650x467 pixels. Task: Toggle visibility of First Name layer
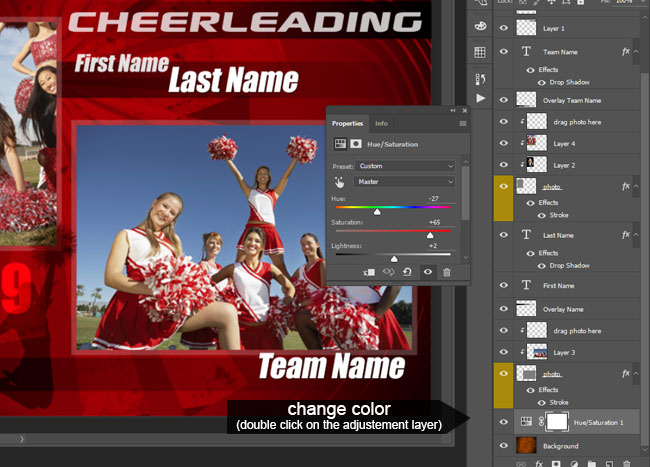pos(504,285)
